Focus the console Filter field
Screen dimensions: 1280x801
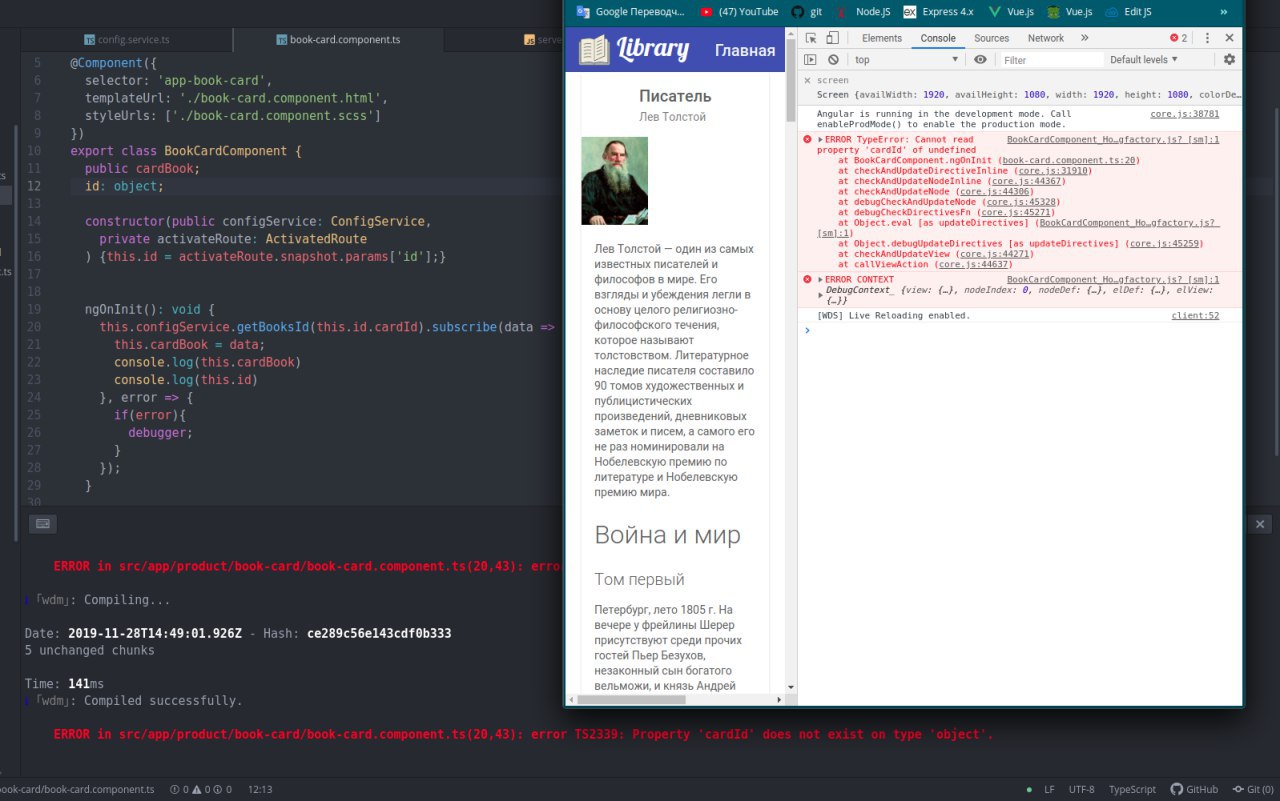pyautogui.click(x=1052, y=60)
